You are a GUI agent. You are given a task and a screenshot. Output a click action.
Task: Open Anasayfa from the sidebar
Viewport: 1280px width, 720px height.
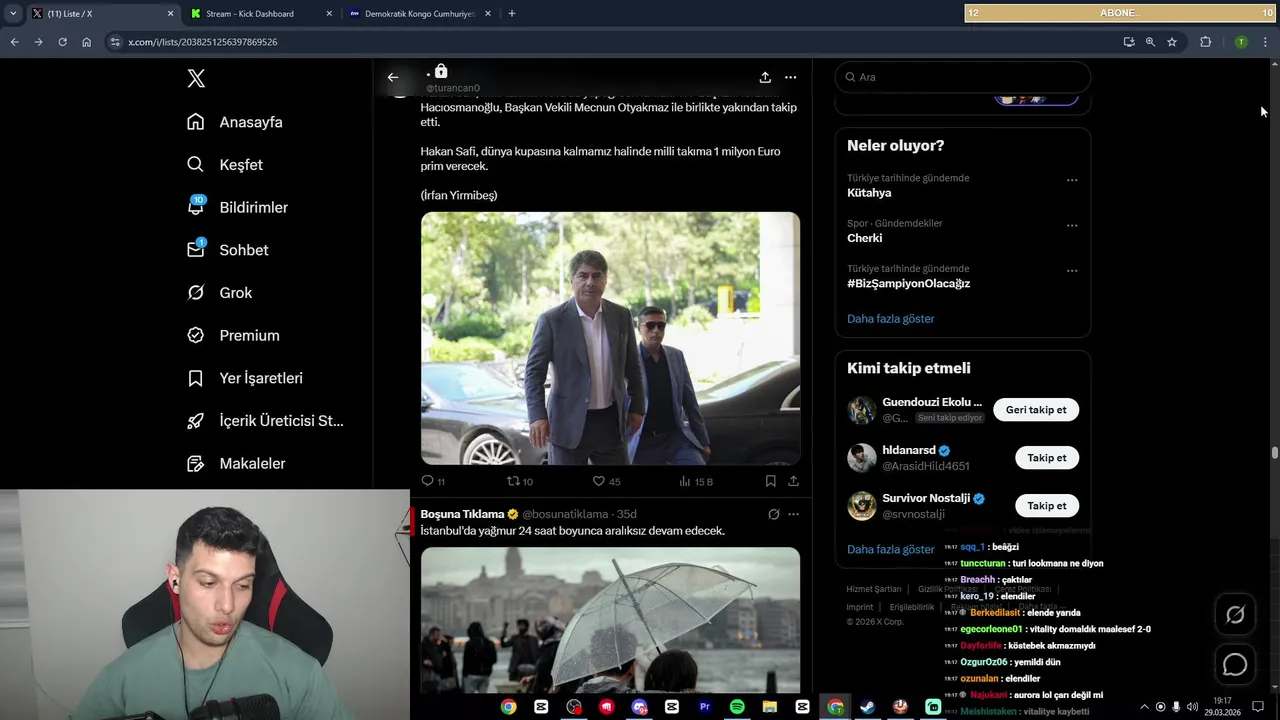(235, 122)
